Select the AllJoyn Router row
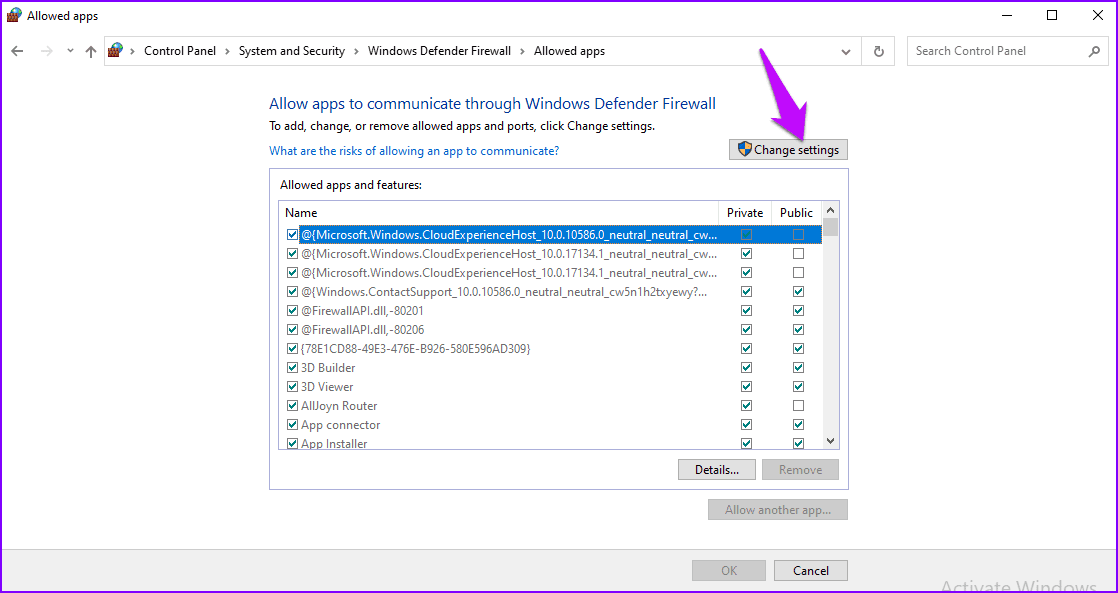The height and width of the screenshot is (593, 1118). point(550,406)
